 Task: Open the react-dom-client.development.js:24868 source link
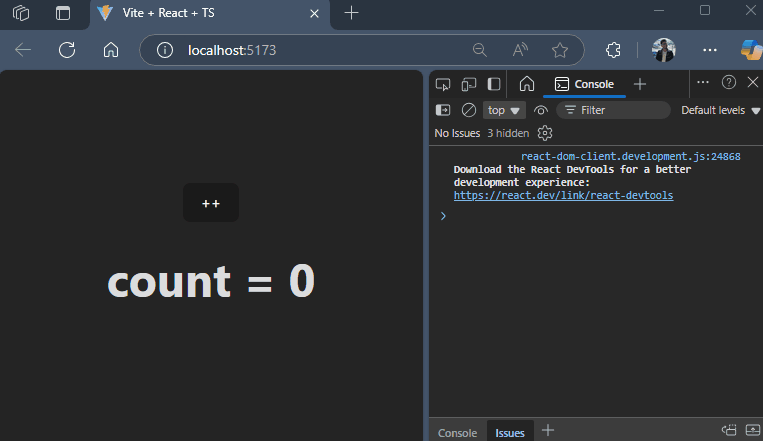pyautogui.click(x=631, y=156)
